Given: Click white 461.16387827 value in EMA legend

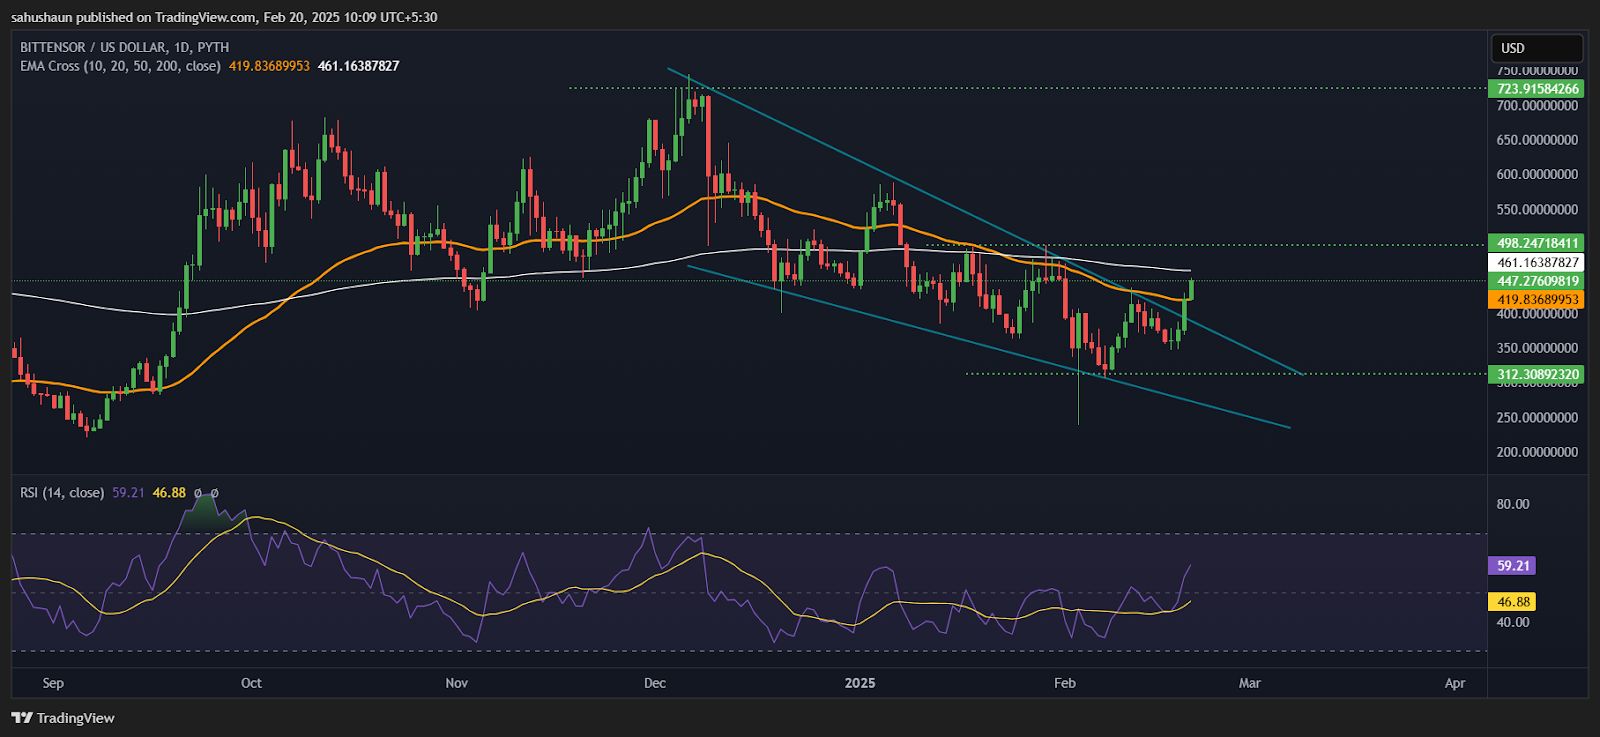Looking at the screenshot, I should coord(359,66).
